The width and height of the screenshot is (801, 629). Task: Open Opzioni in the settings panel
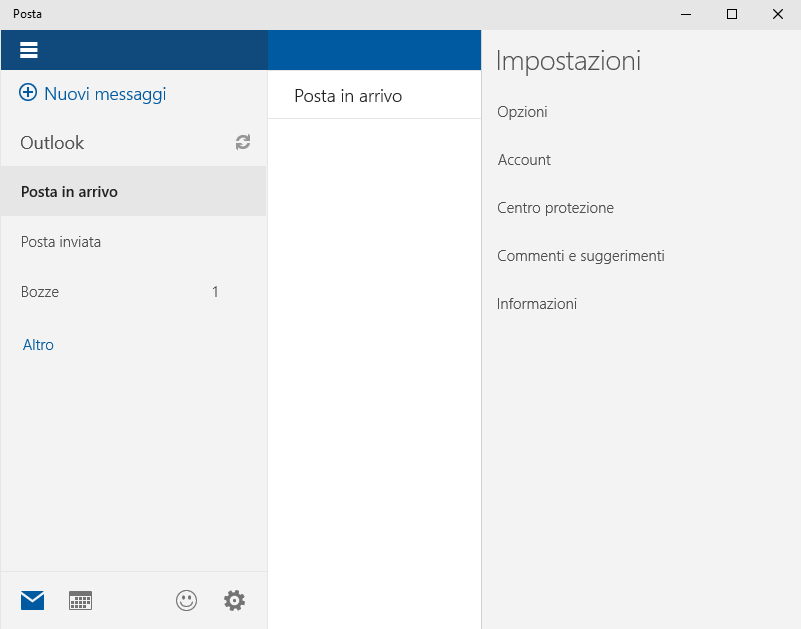coord(522,112)
